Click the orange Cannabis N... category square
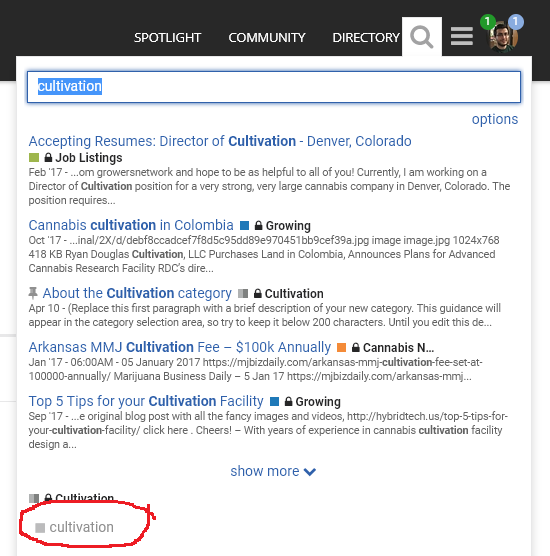 (x=341, y=348)
